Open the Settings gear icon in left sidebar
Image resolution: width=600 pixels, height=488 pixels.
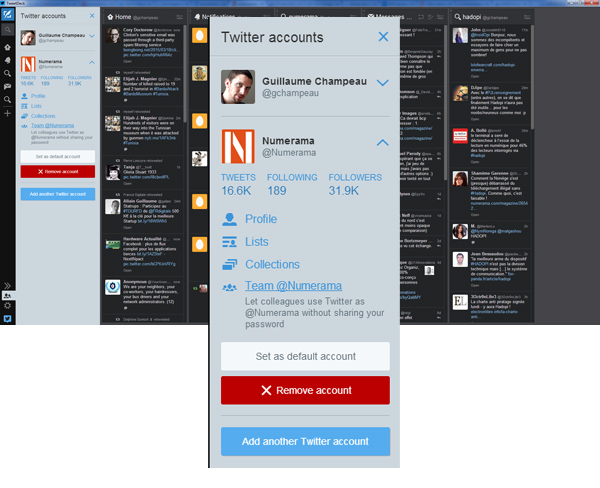click(7, 304)
